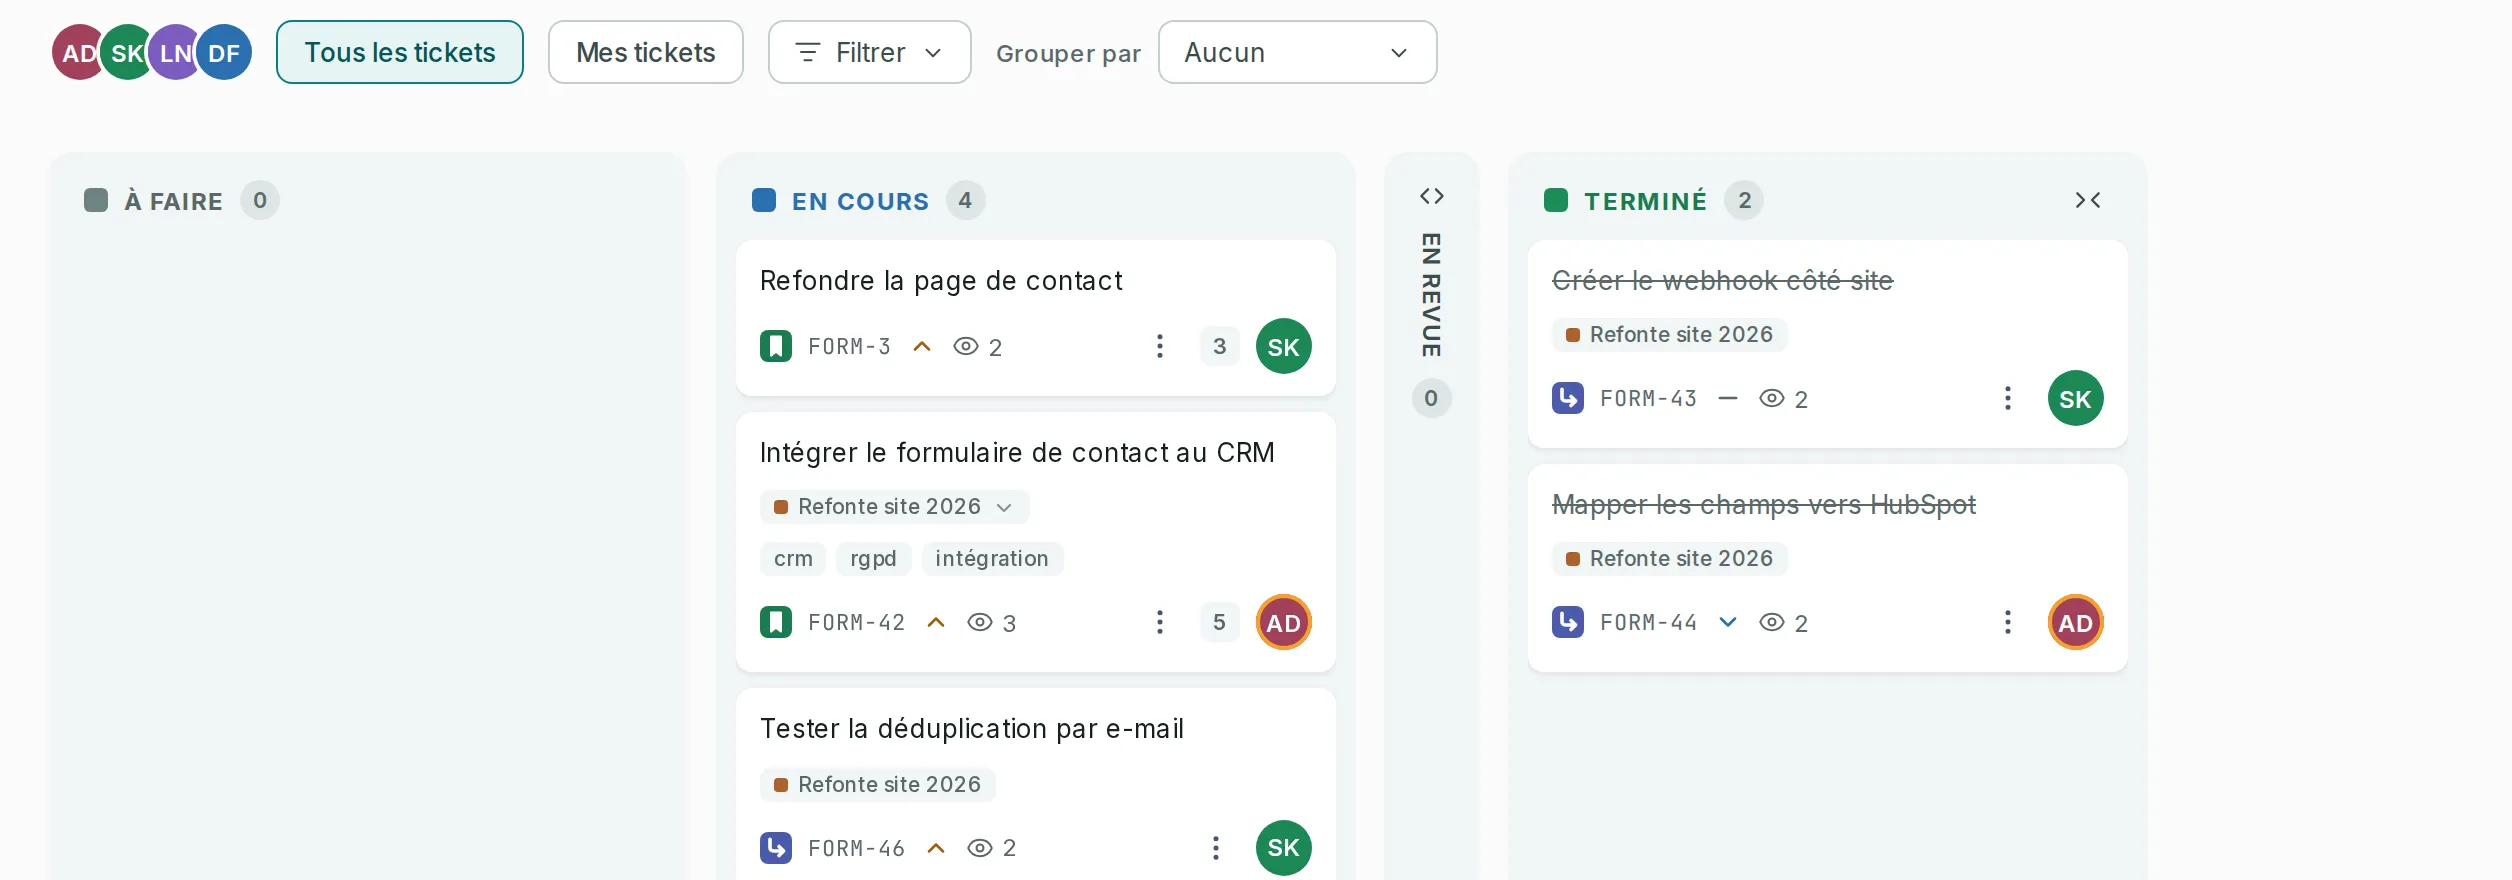Viewport: 2512px width, 880px height.
Task: Toggle watching on FORM-43
Action: 1784,398
